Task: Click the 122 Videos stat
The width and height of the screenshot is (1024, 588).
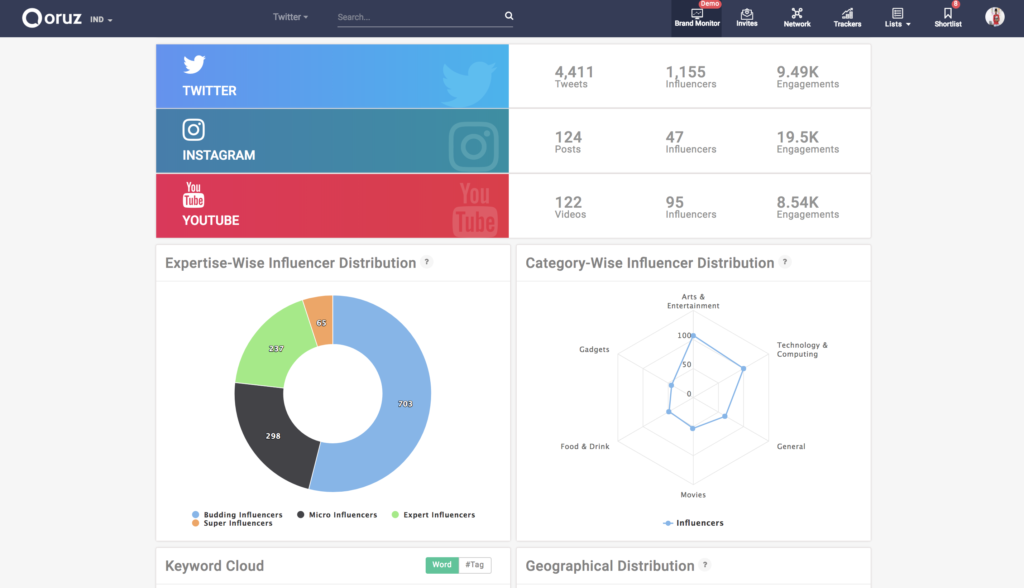Action: (570, 206)
